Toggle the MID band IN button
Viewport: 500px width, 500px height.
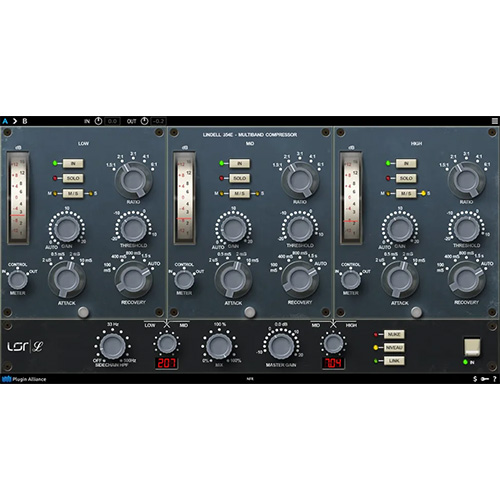239,163
